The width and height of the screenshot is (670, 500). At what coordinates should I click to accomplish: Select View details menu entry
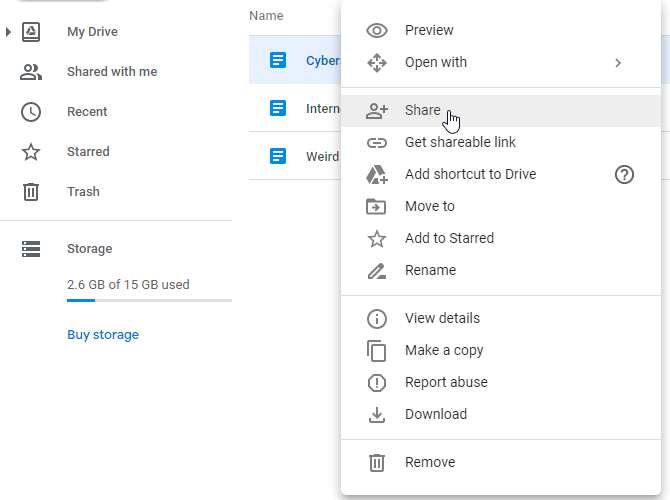tap(442, 318)
